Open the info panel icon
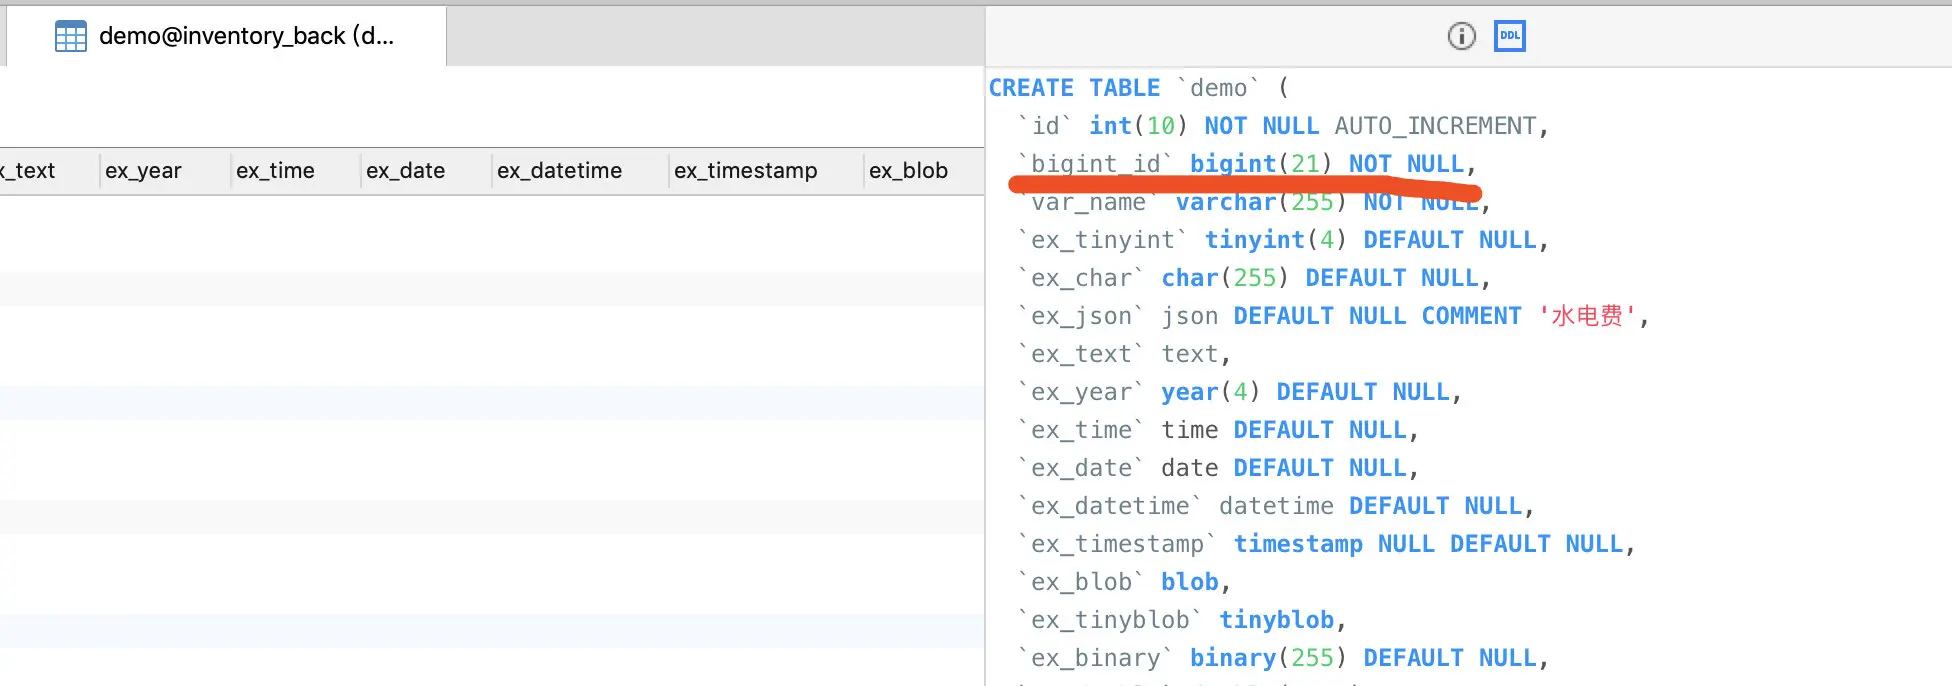 tap(1461, 37)
